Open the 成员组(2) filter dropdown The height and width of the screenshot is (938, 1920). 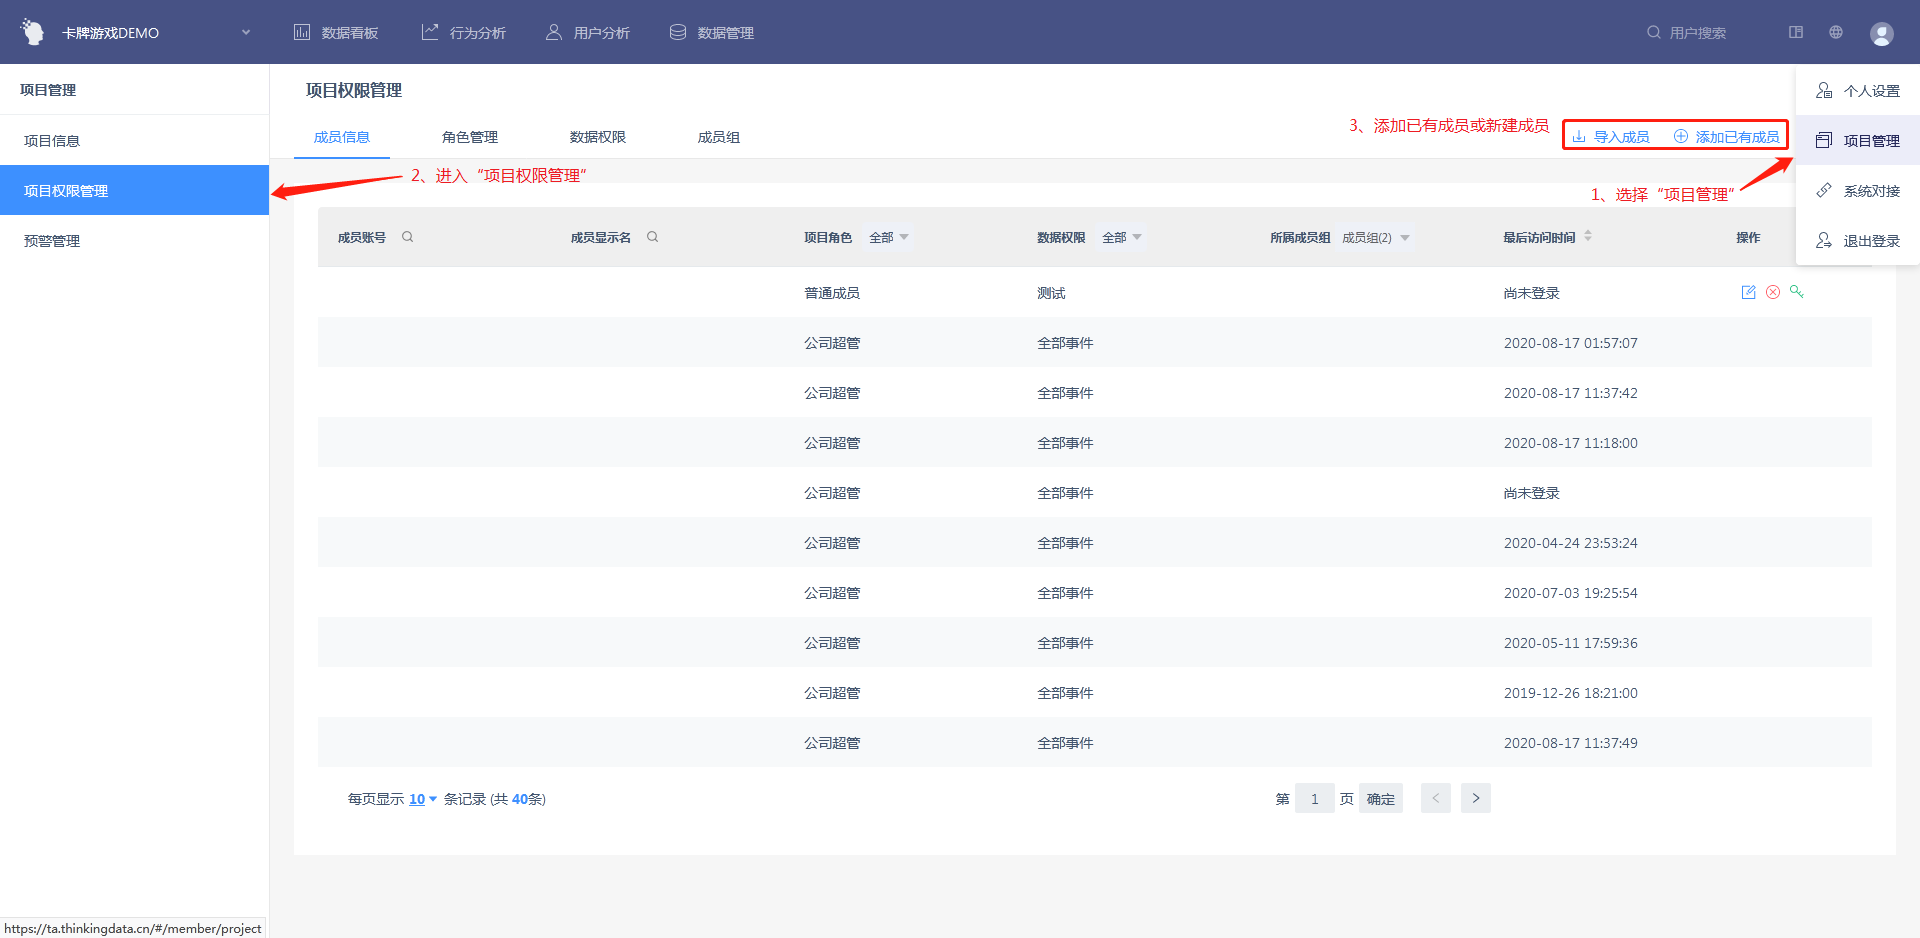1376,237
